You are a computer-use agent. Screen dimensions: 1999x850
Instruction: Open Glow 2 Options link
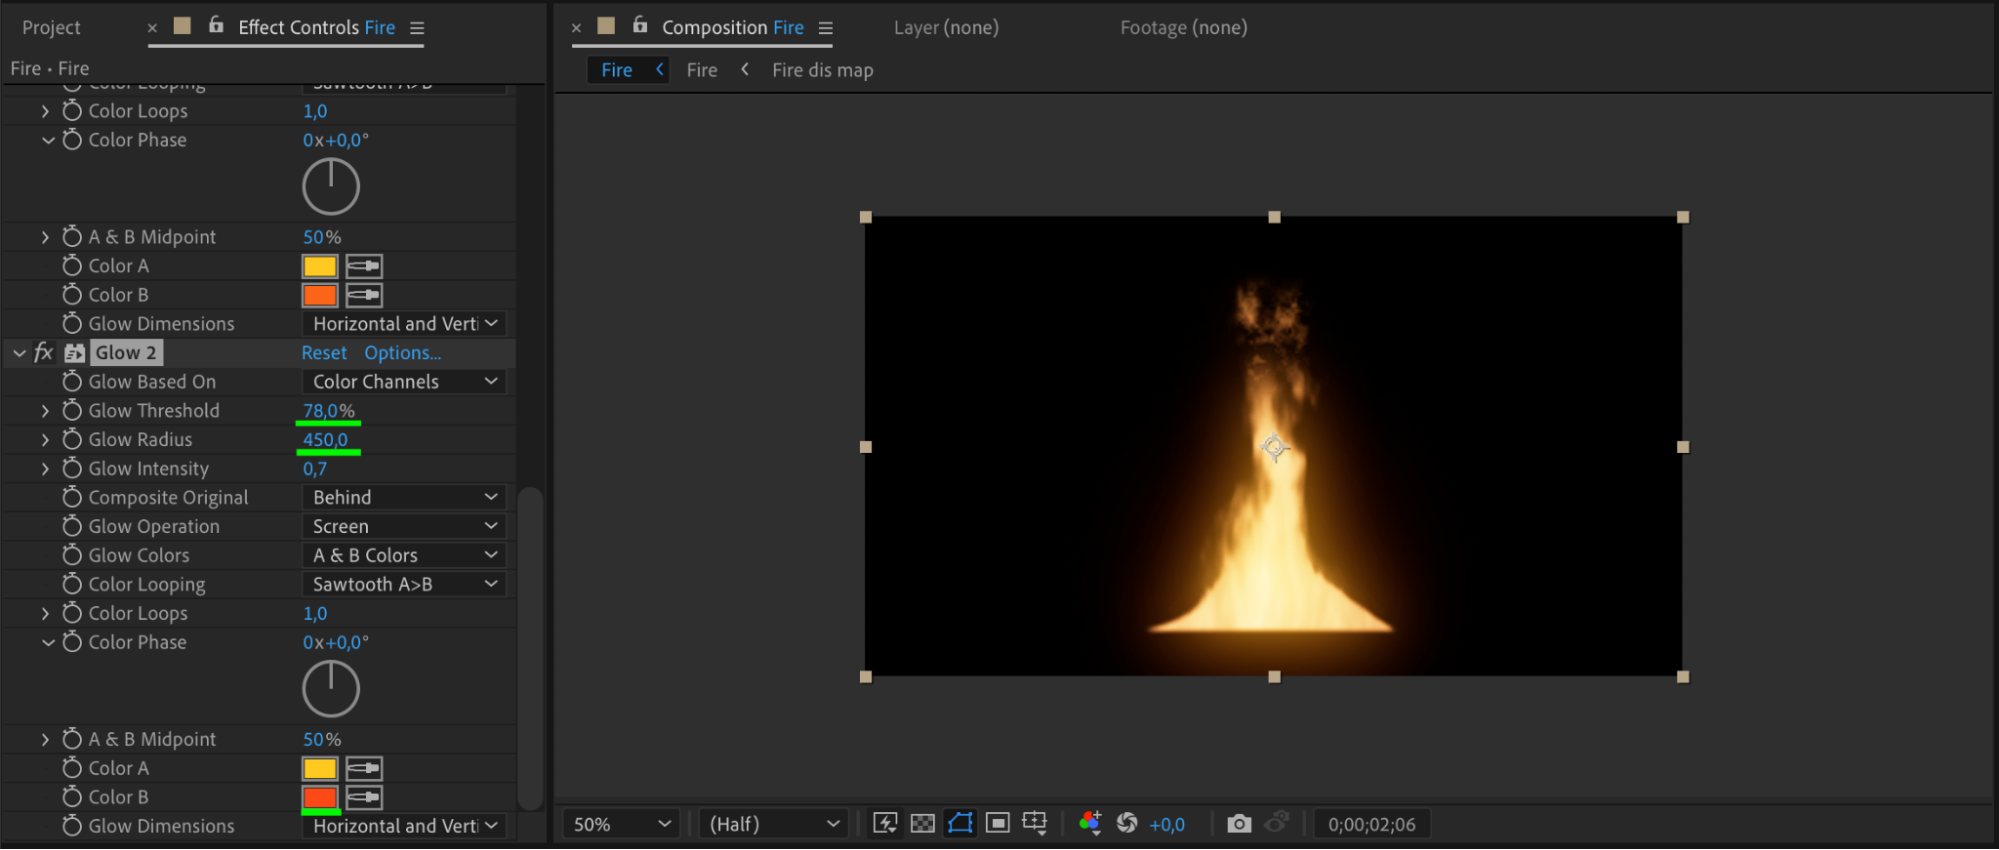[402, 353]
